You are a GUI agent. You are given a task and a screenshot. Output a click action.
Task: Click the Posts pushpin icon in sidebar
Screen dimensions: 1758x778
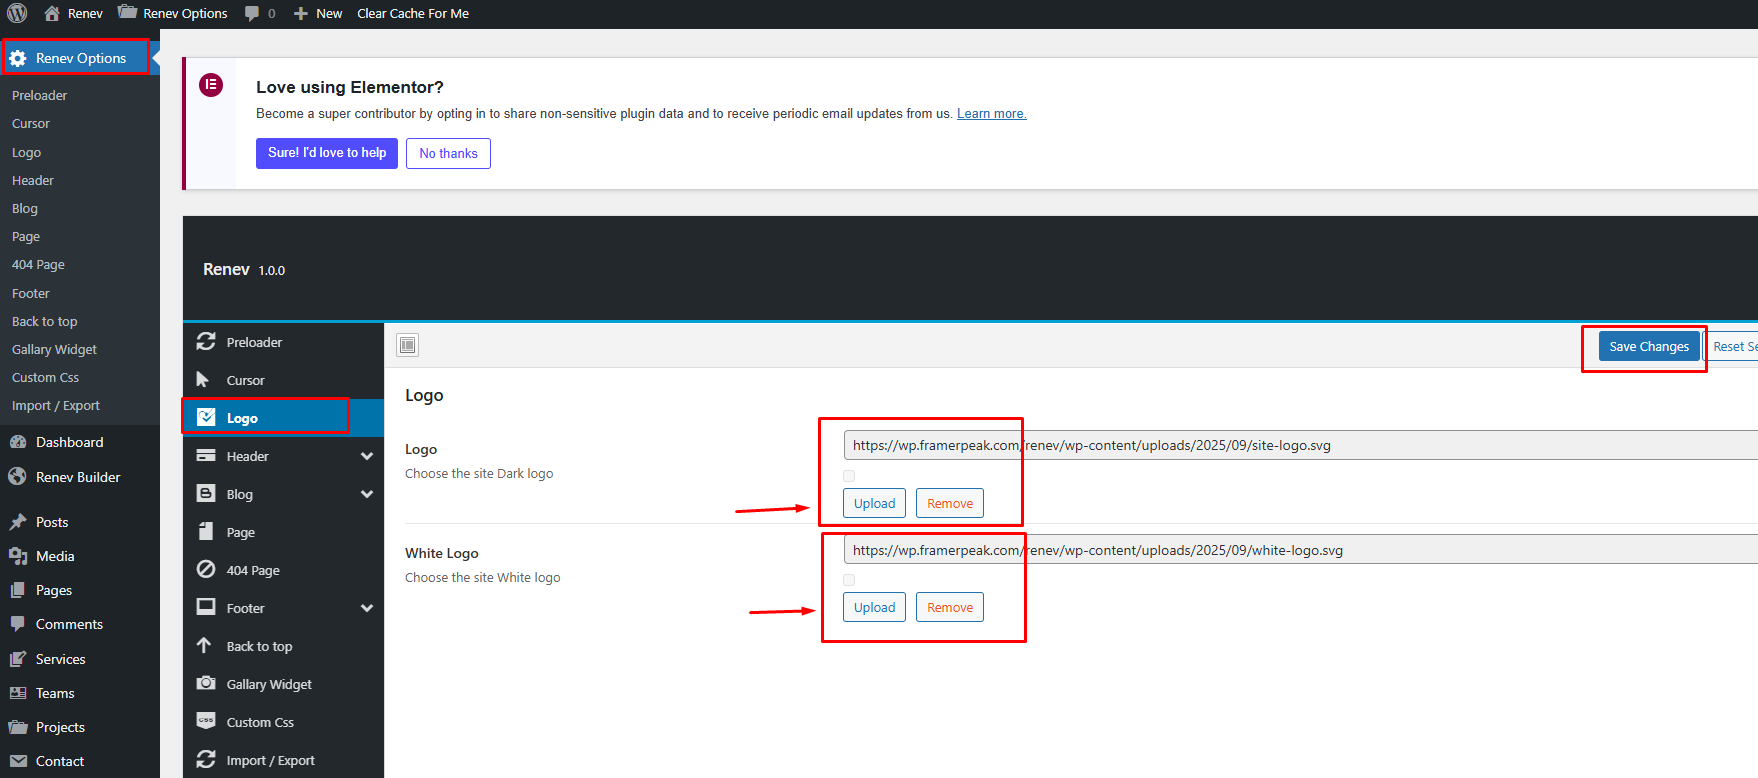tap(18, 522)
